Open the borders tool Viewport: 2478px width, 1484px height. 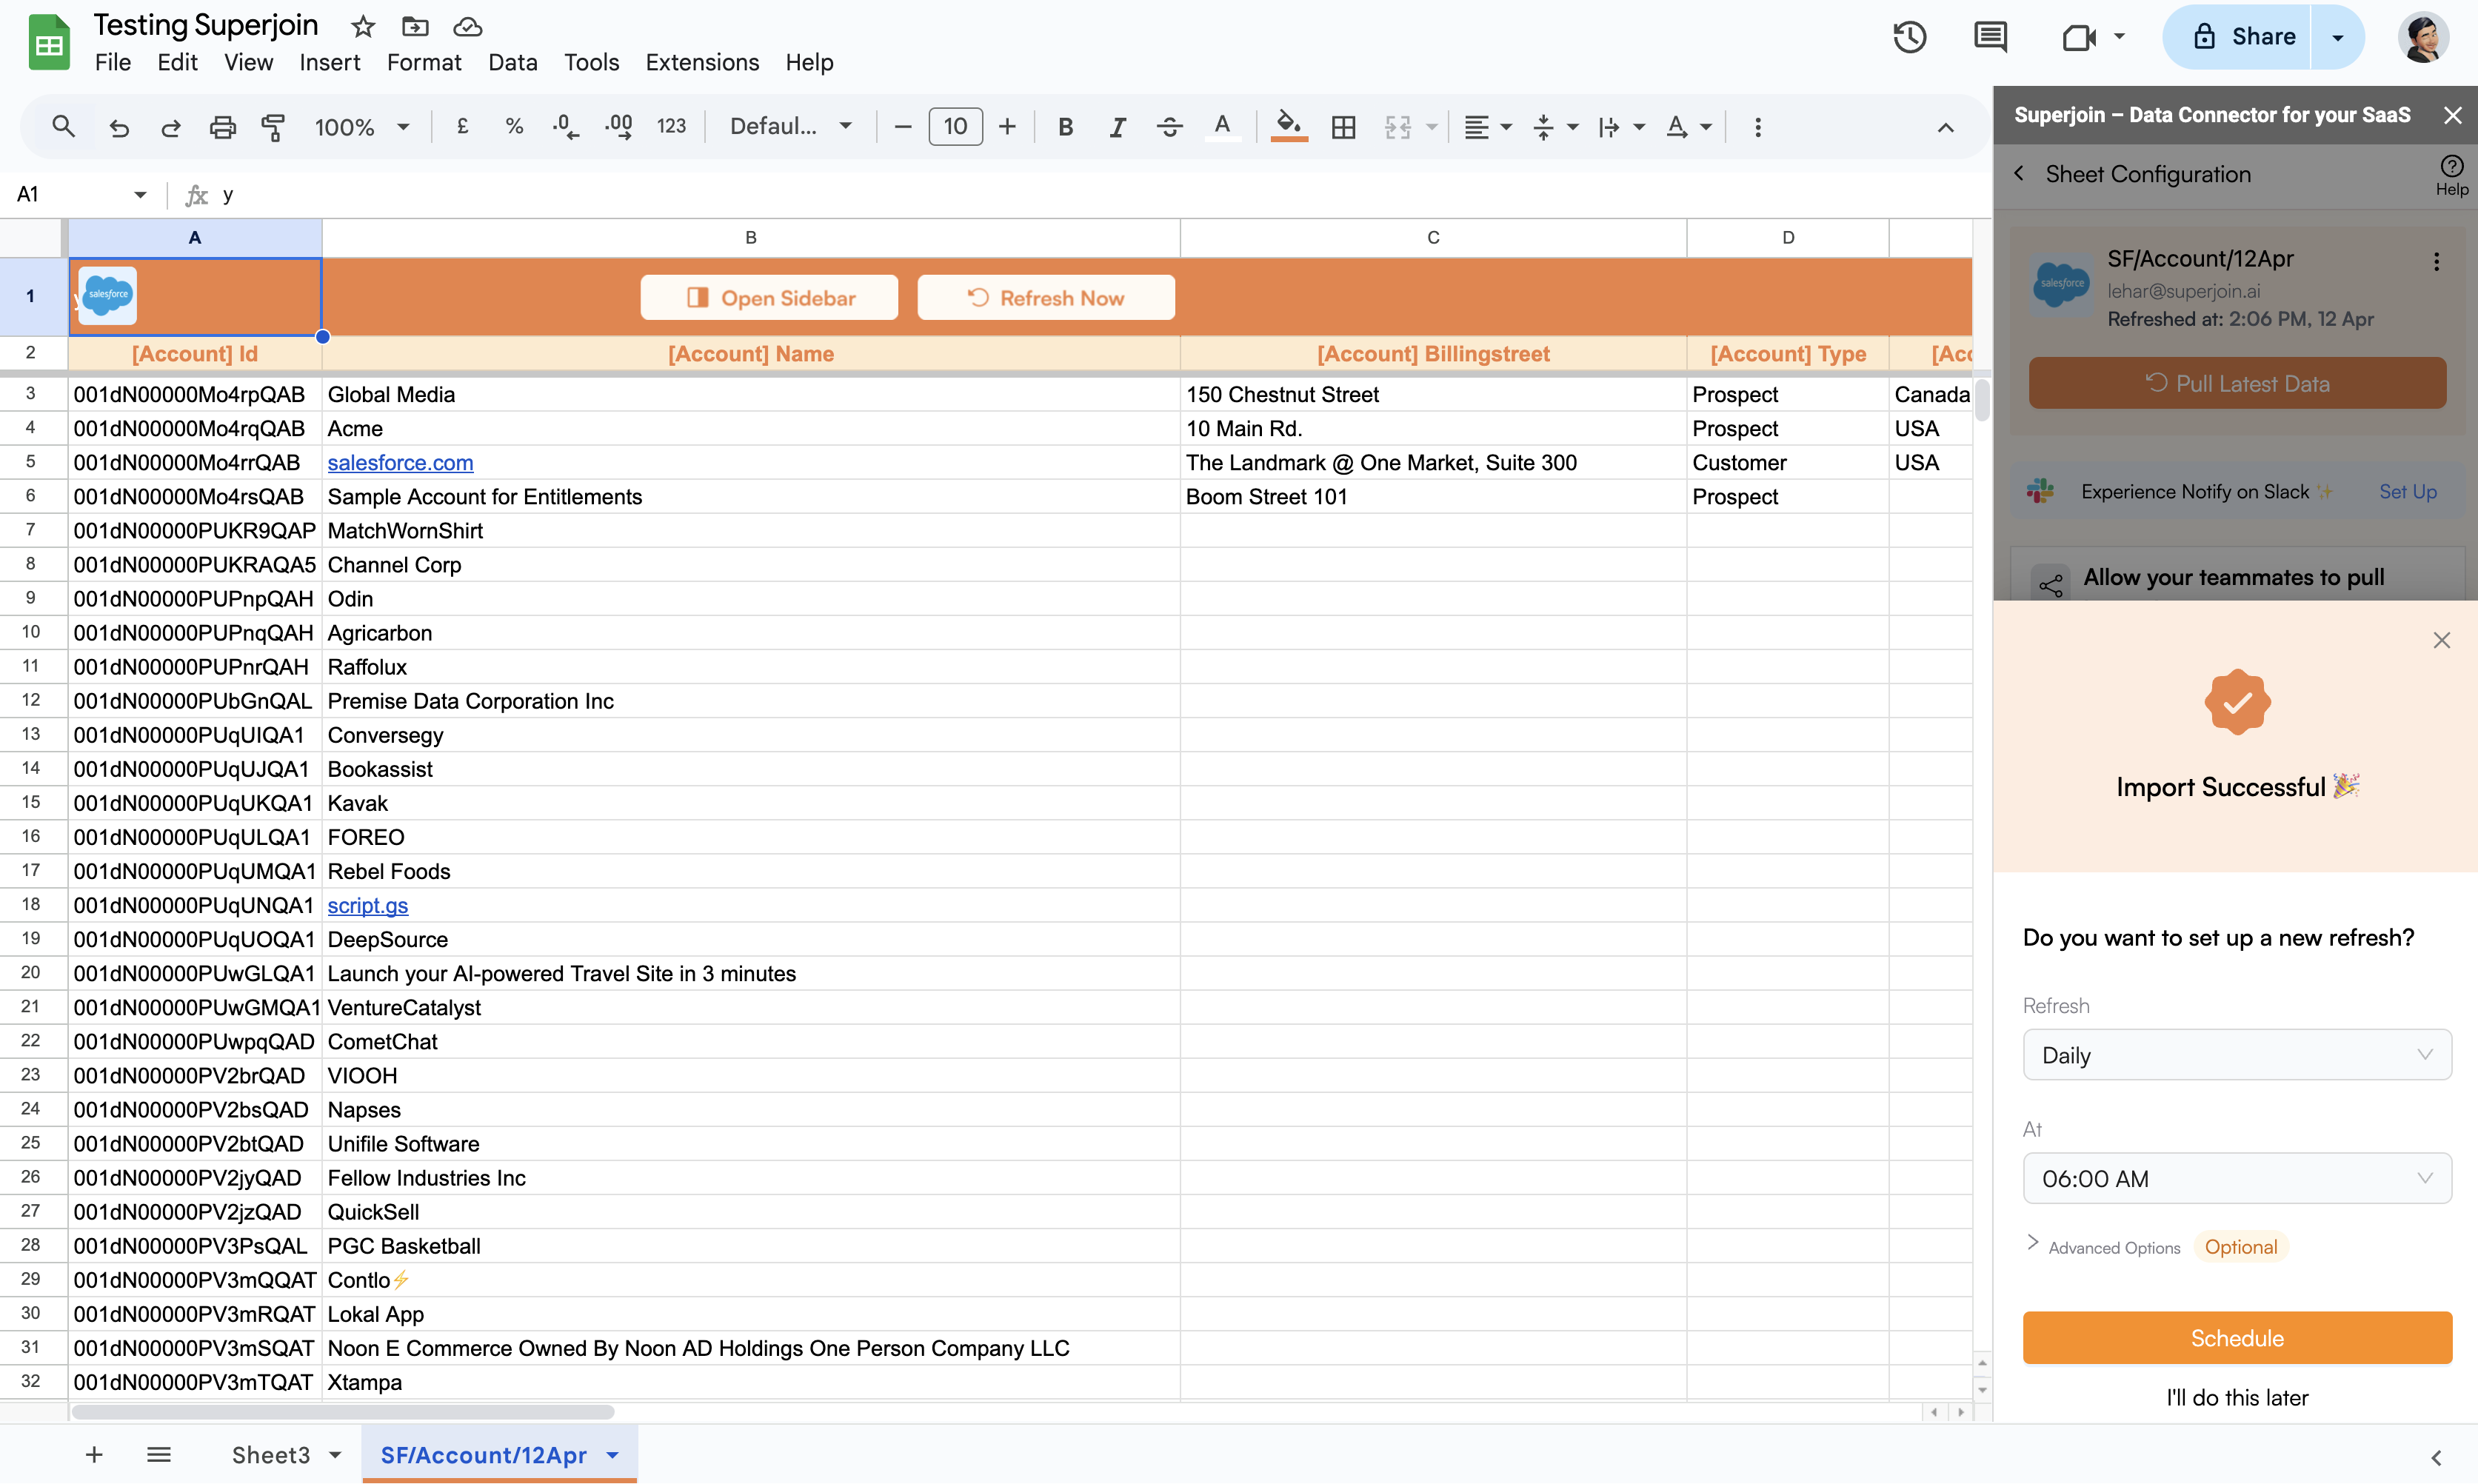coord(1343,127)
